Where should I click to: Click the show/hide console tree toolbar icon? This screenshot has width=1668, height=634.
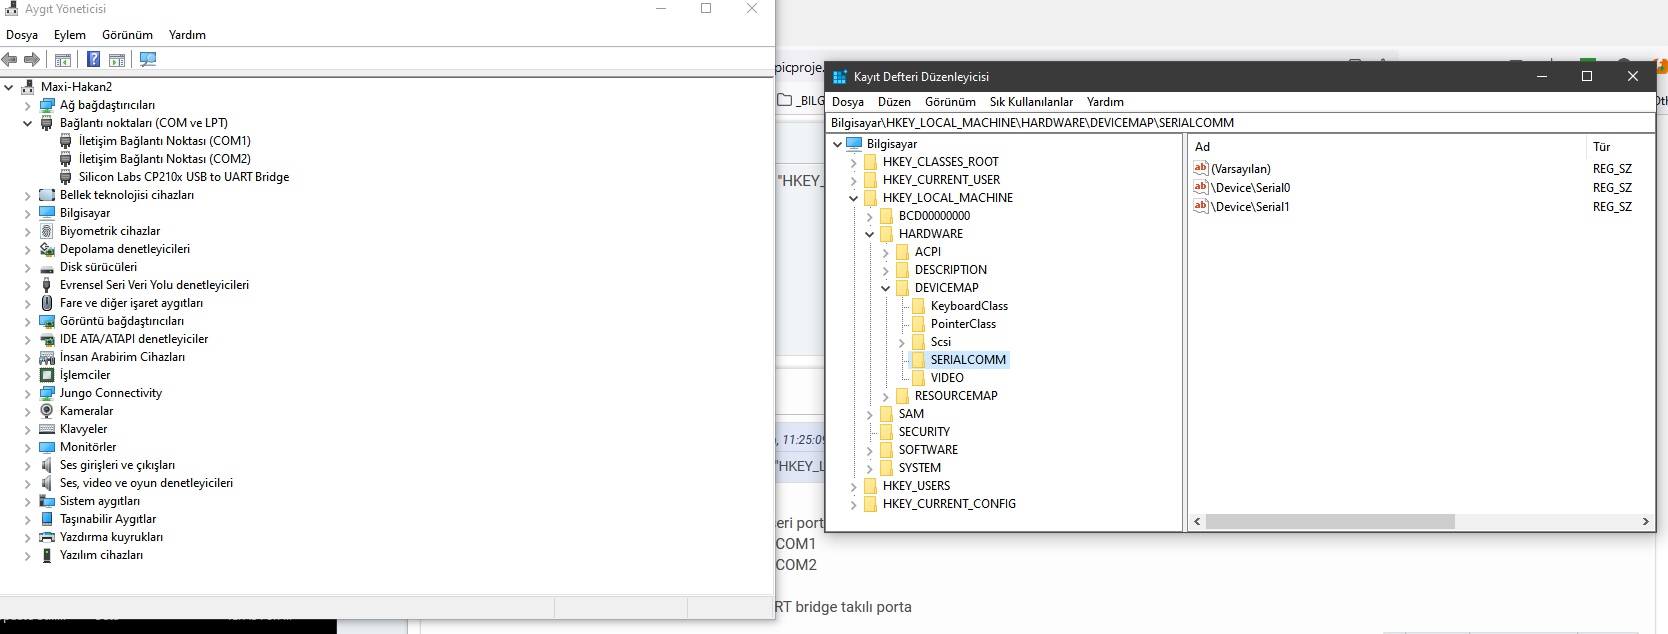62,60
